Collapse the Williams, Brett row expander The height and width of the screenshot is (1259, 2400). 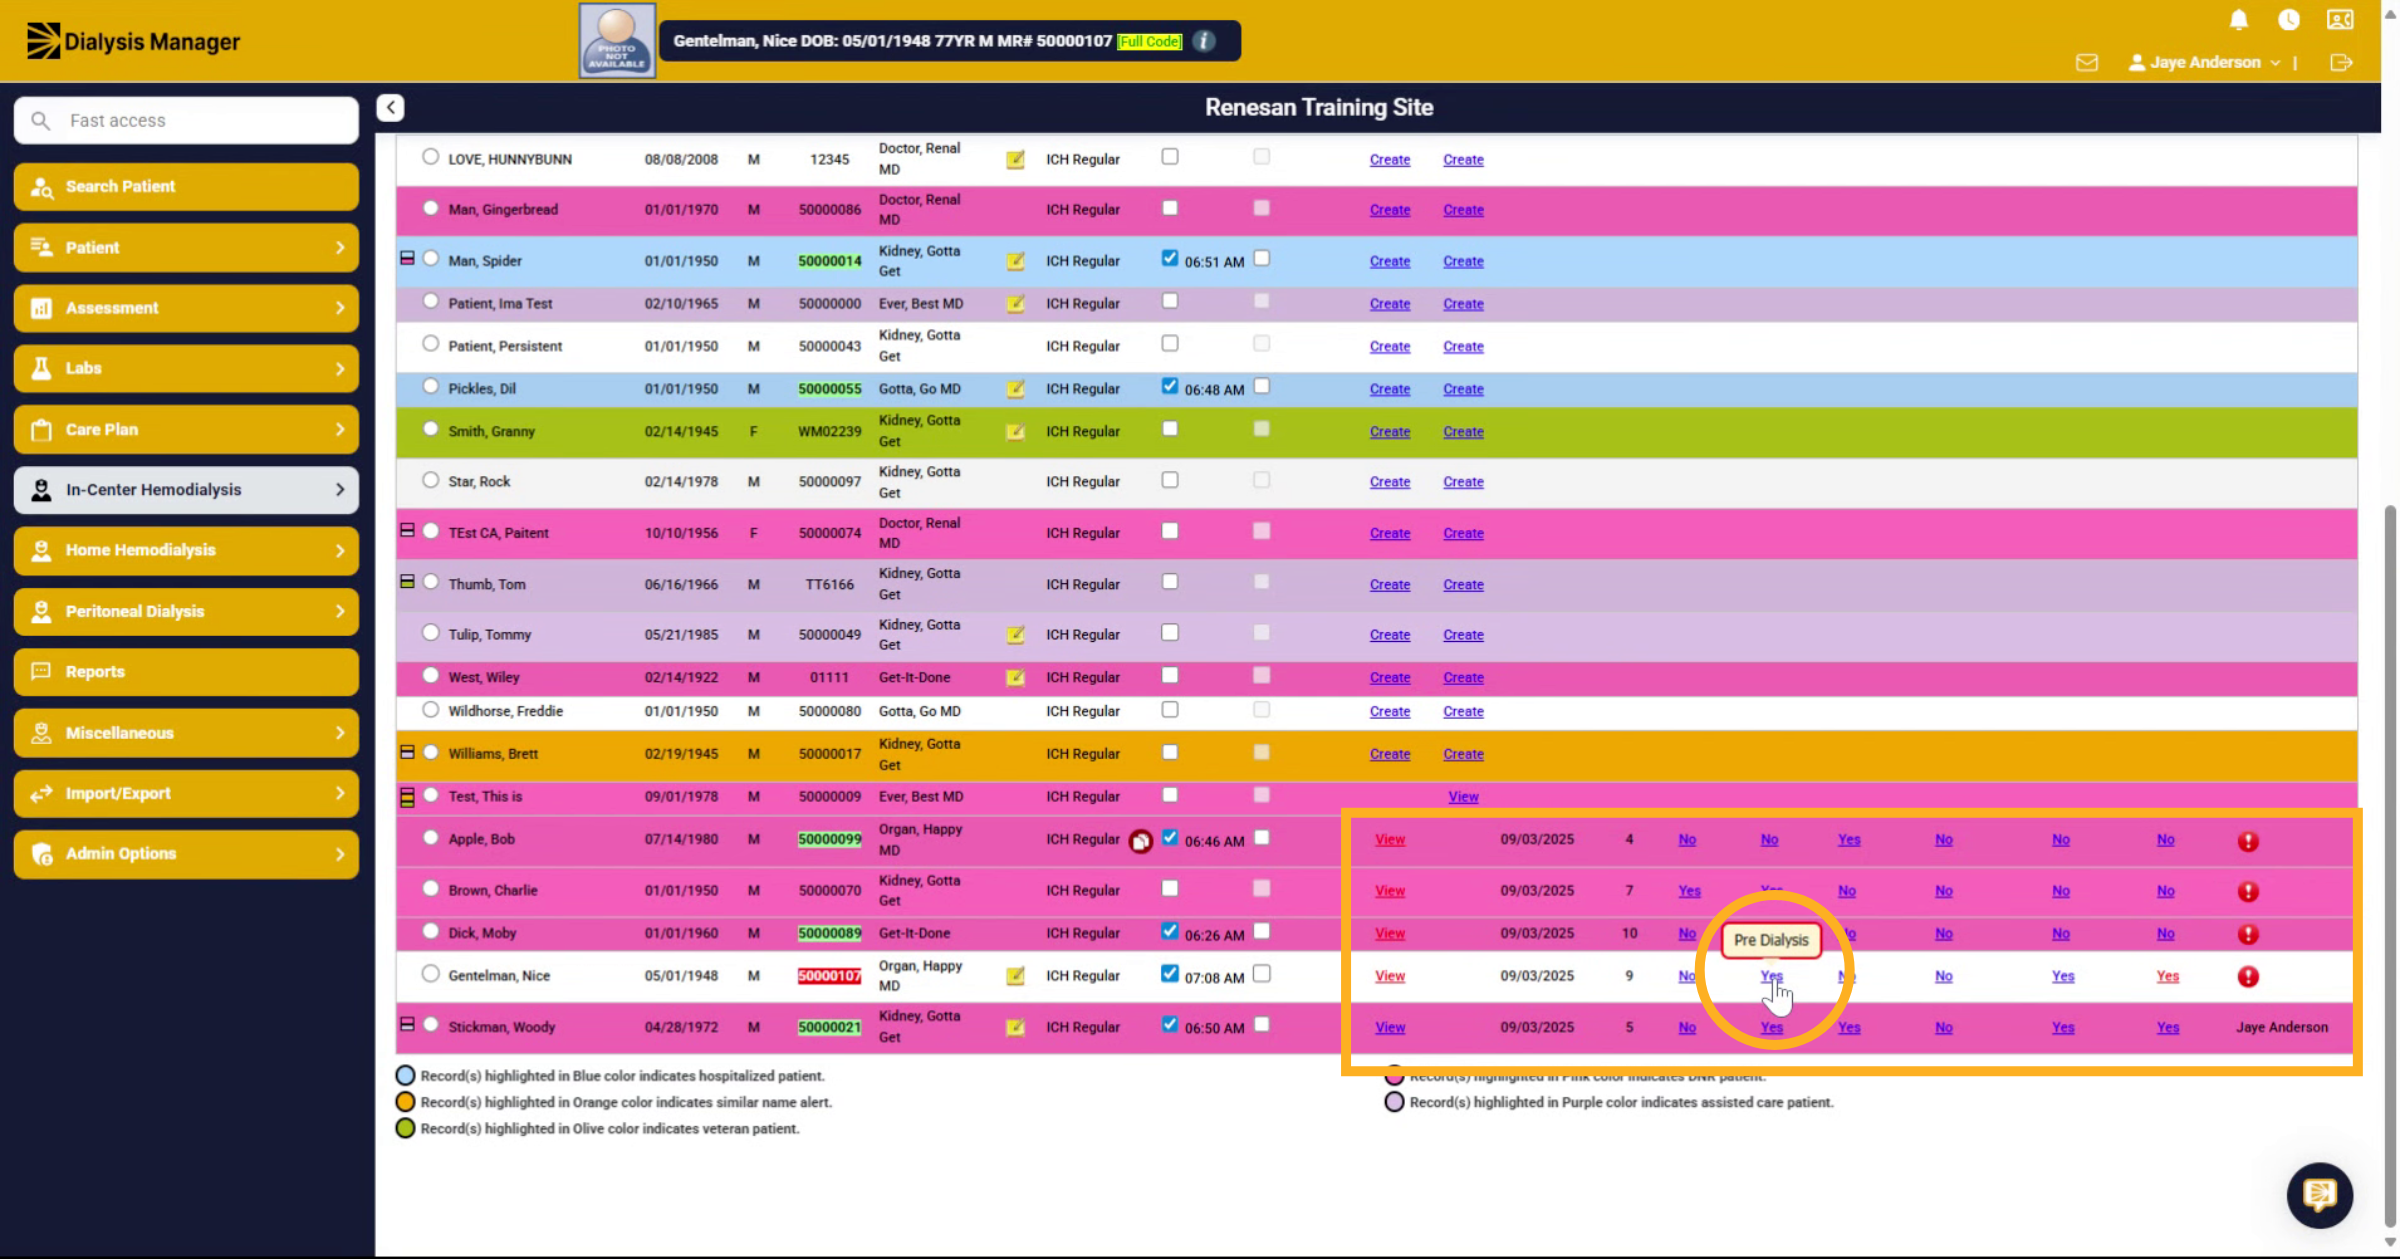407,752
